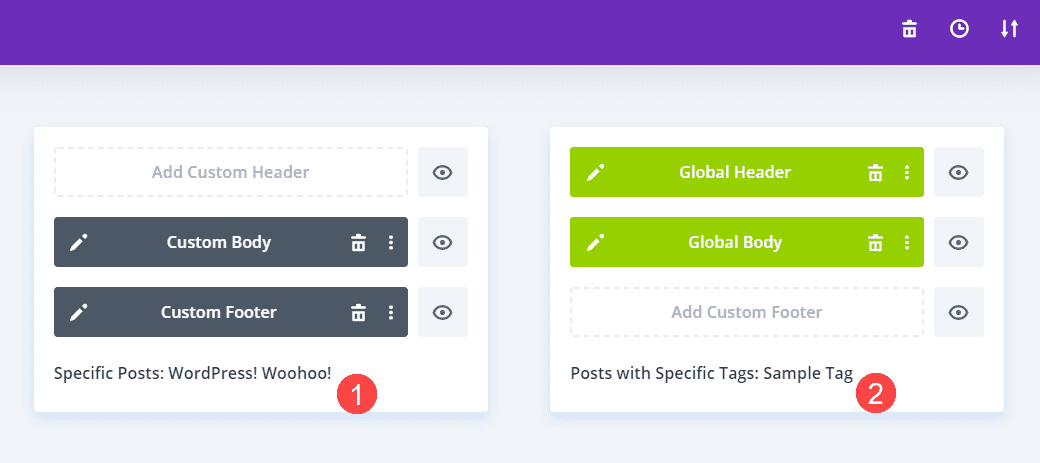Edit Custom Body with pencil icon
The width and height of the screenshot is (1040, 463).
(79, 242)
